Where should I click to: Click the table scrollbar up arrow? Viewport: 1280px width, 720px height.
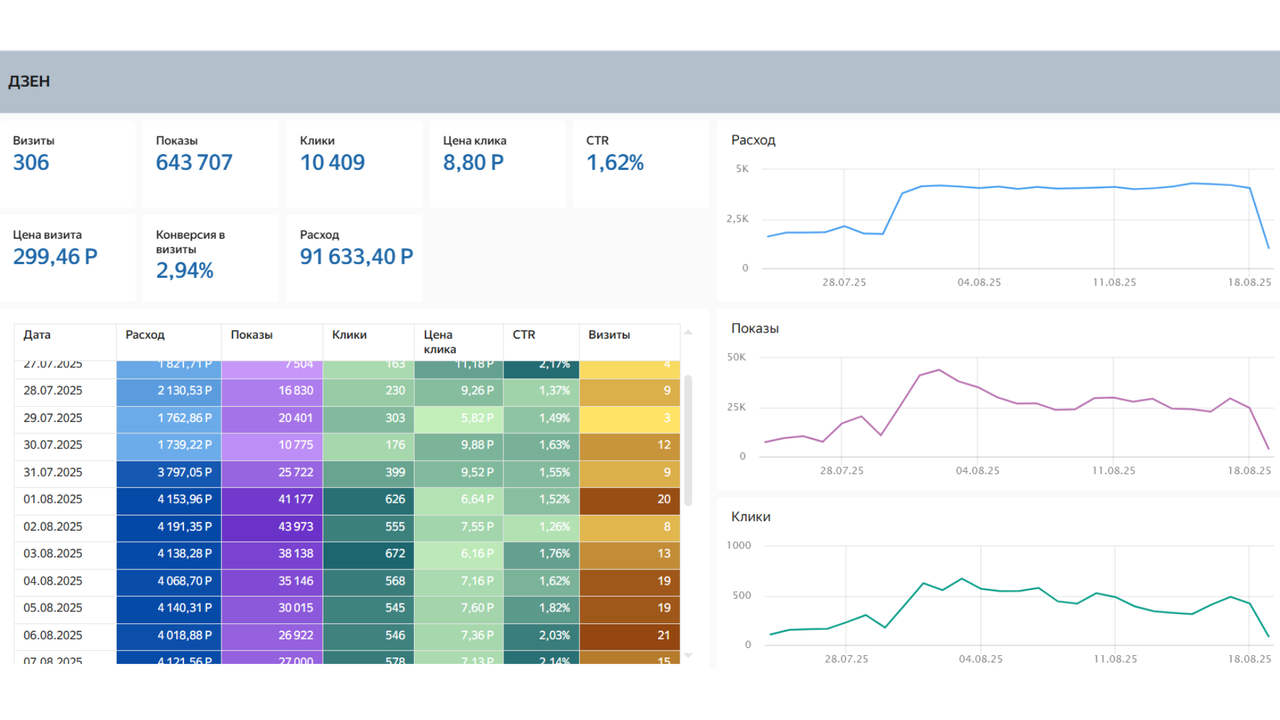coord(688,333)
